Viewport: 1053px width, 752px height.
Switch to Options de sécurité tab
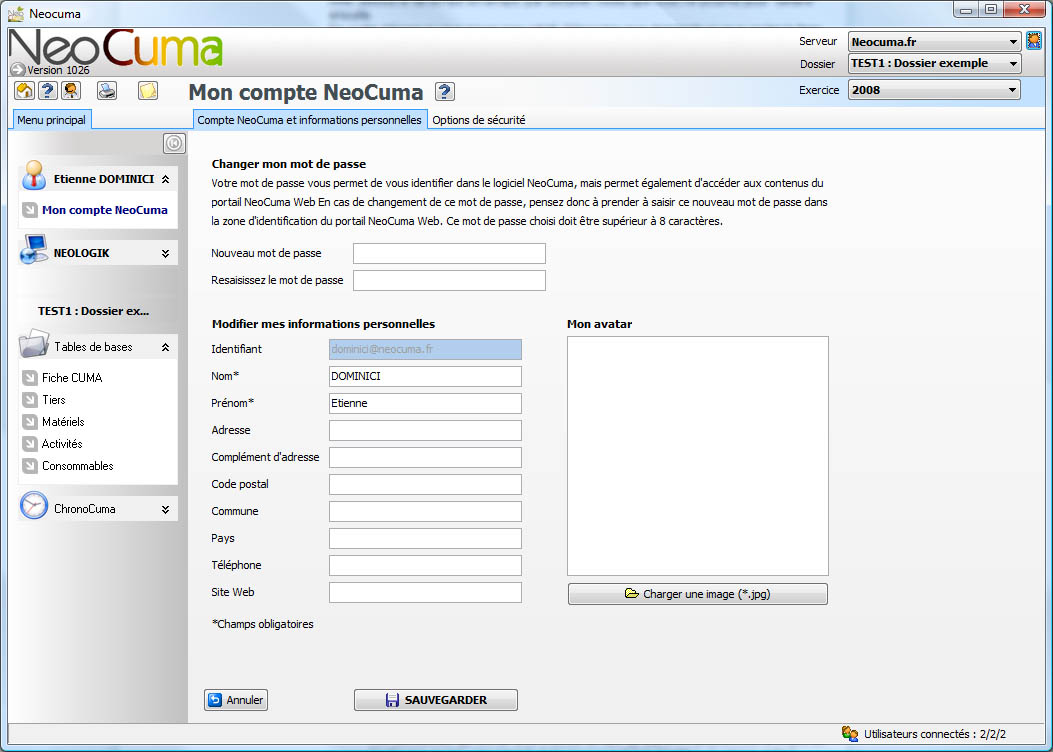479,120
